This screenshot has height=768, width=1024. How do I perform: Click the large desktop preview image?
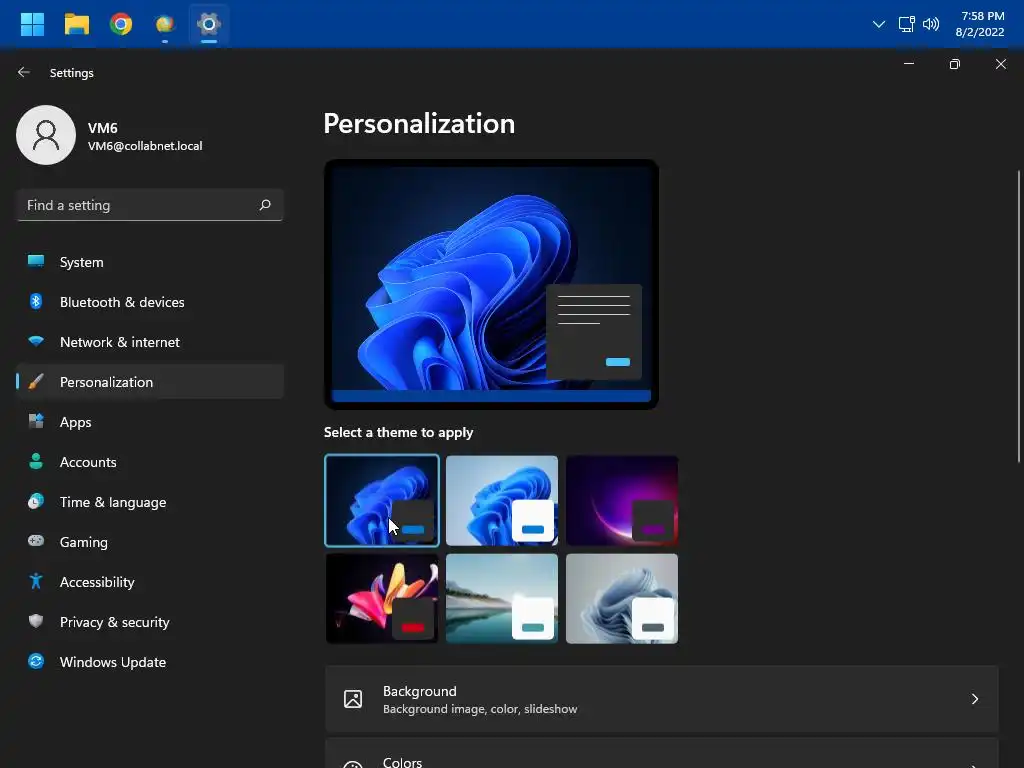pos(491,284)
